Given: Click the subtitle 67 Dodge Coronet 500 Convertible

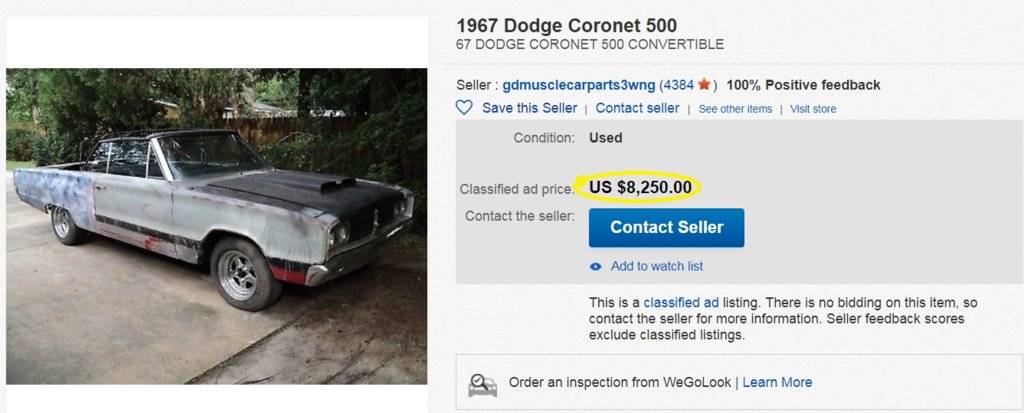Looking at the screenshot, I should pos(590,45).
